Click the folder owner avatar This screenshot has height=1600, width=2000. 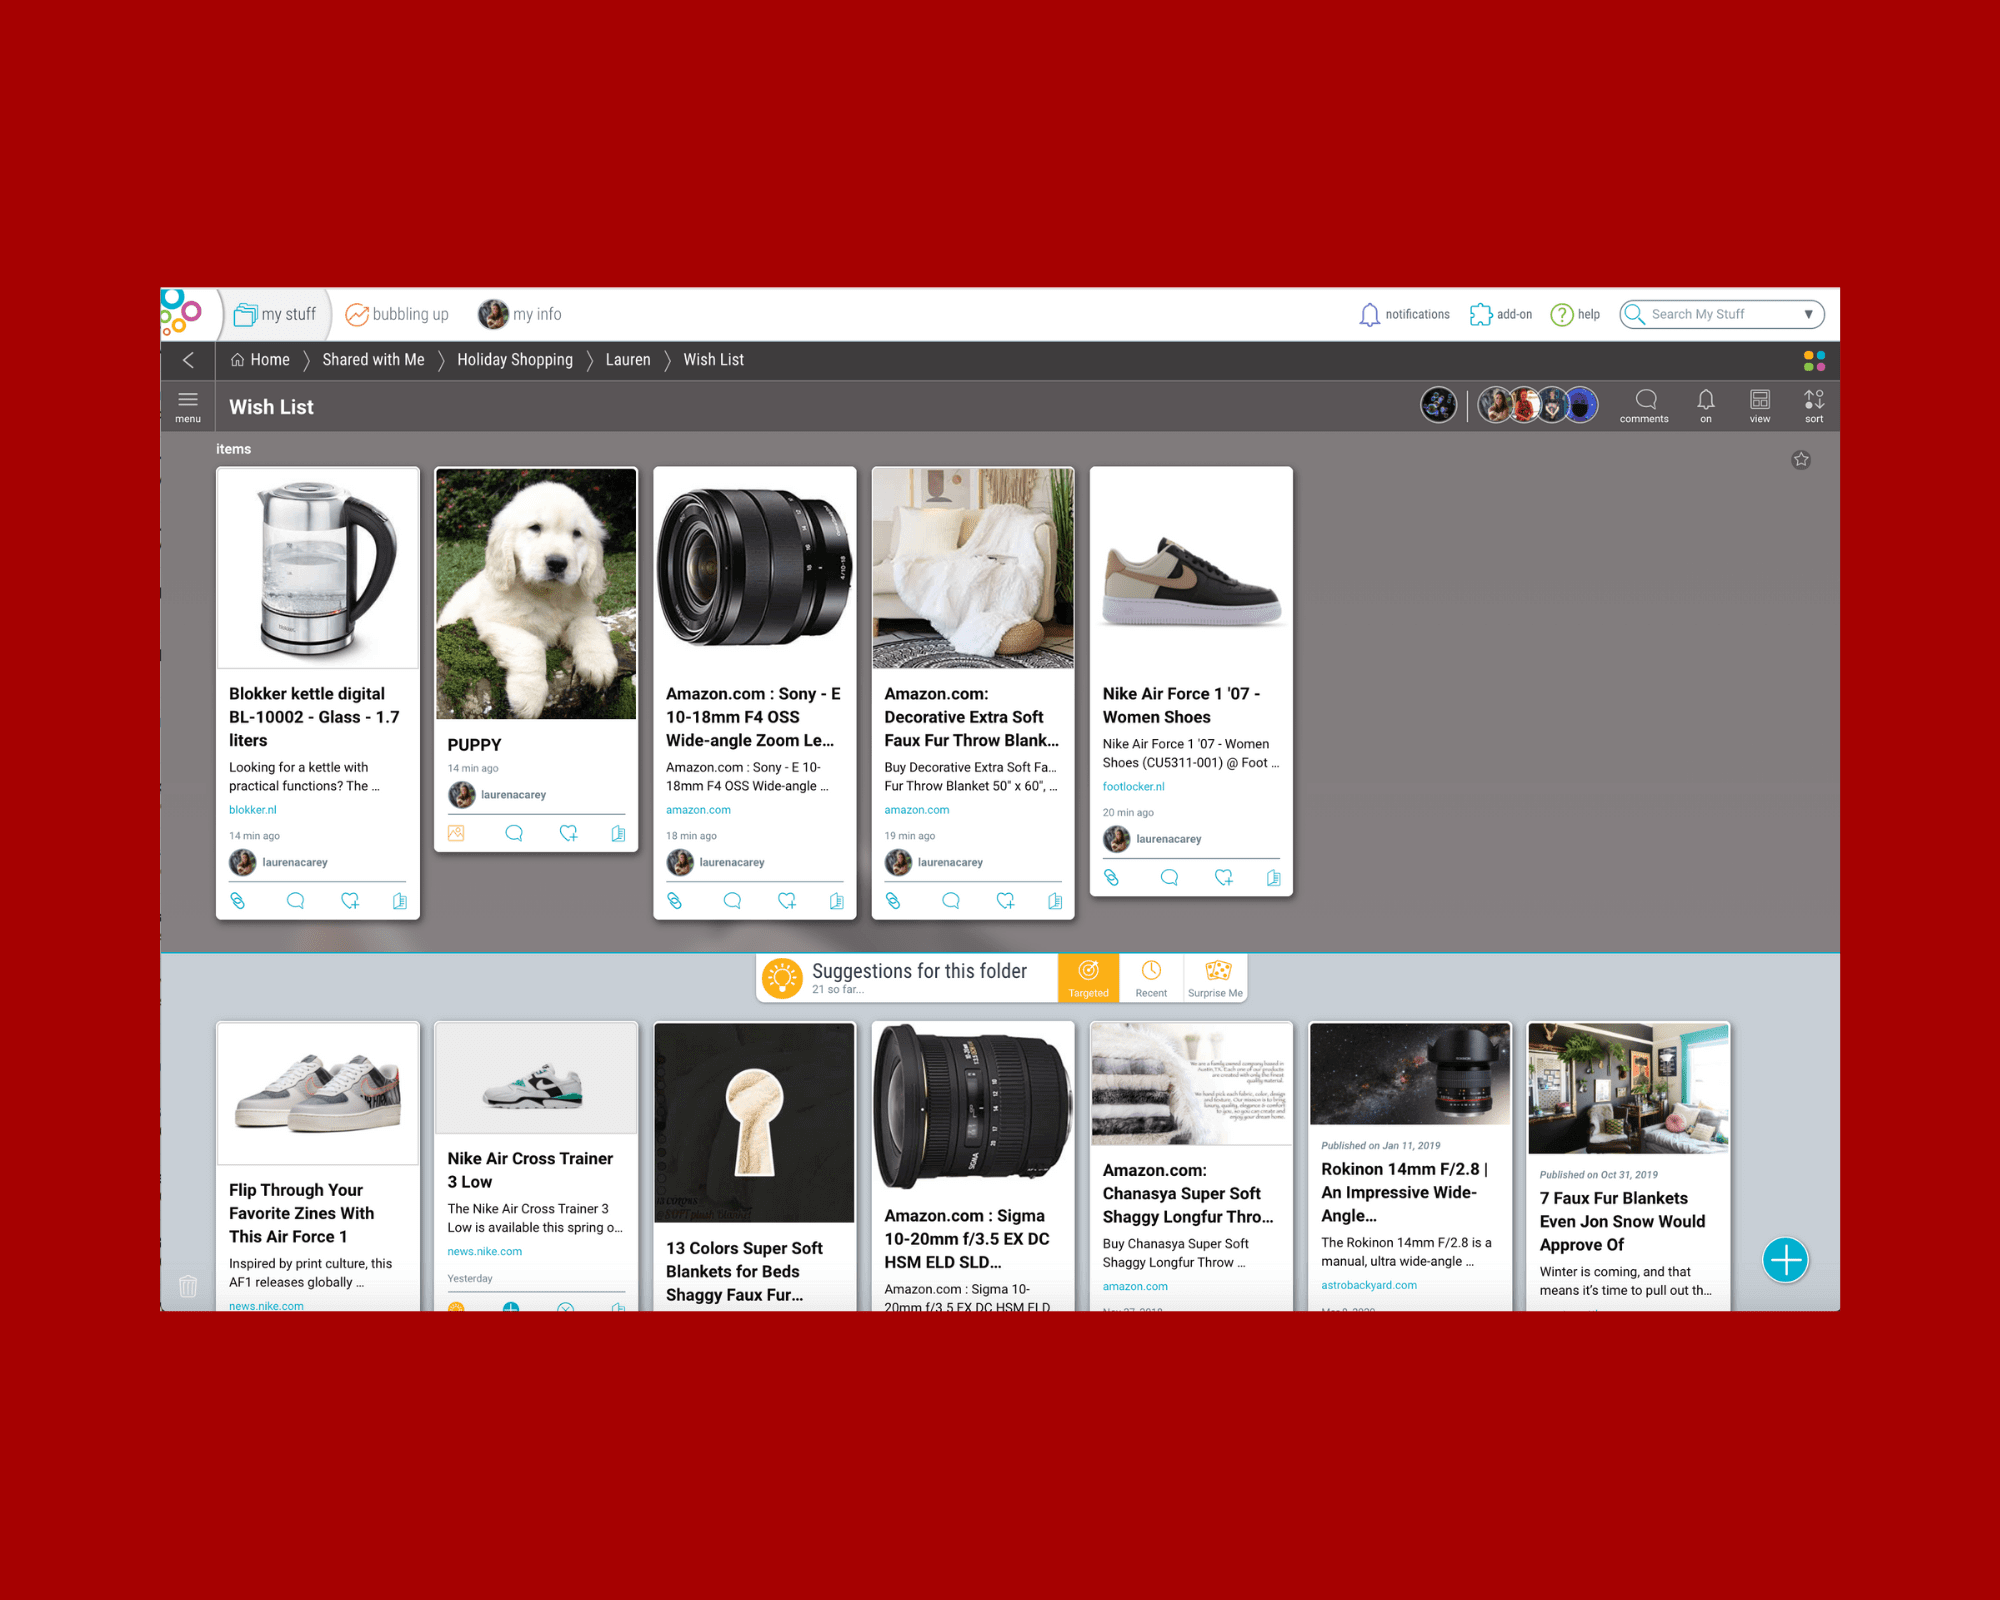click(1439, 405)
